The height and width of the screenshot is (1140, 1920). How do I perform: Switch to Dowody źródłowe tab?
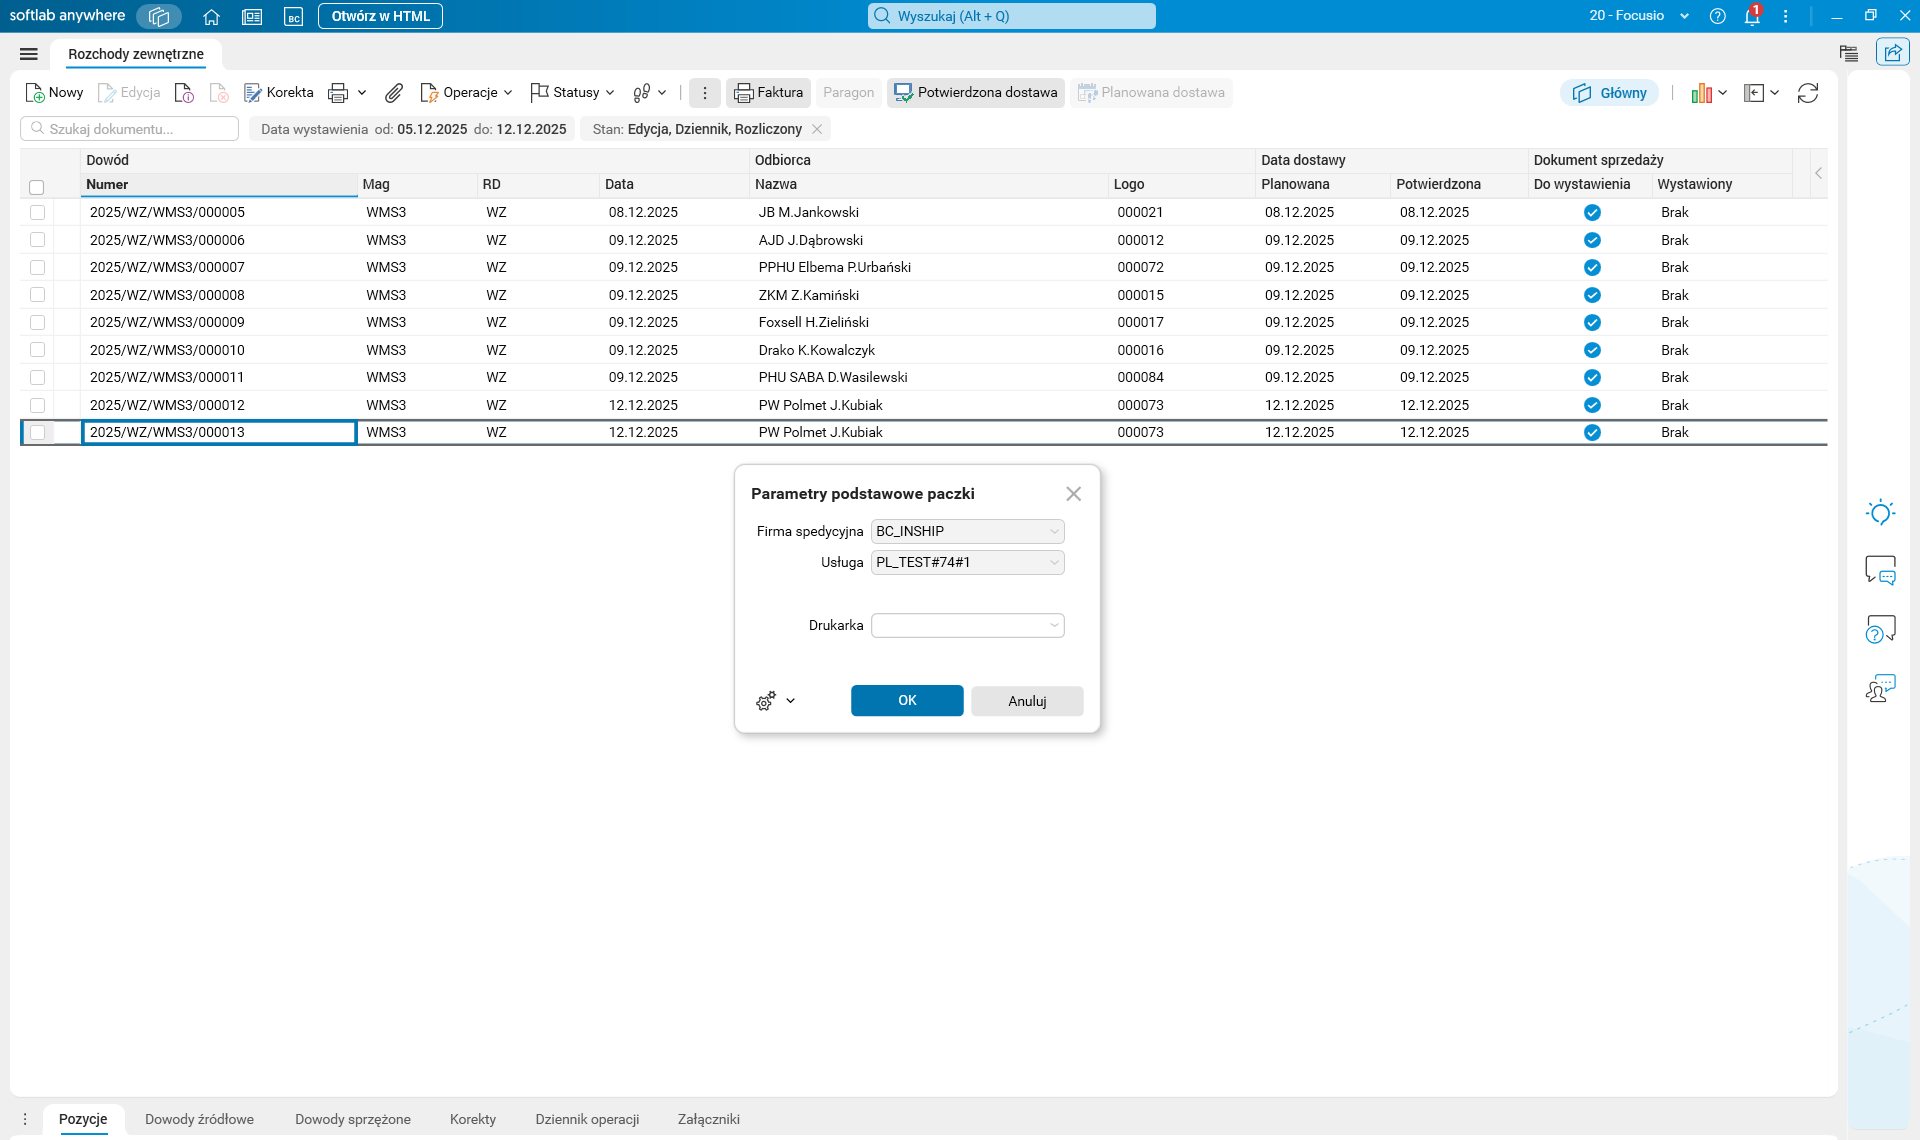pos(199,1119)
